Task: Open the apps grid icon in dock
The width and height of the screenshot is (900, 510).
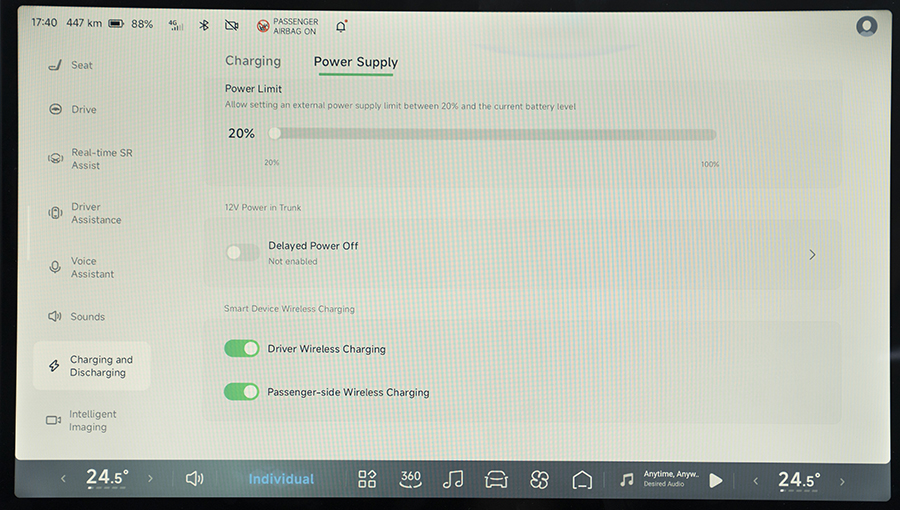Action: [367, 479]
